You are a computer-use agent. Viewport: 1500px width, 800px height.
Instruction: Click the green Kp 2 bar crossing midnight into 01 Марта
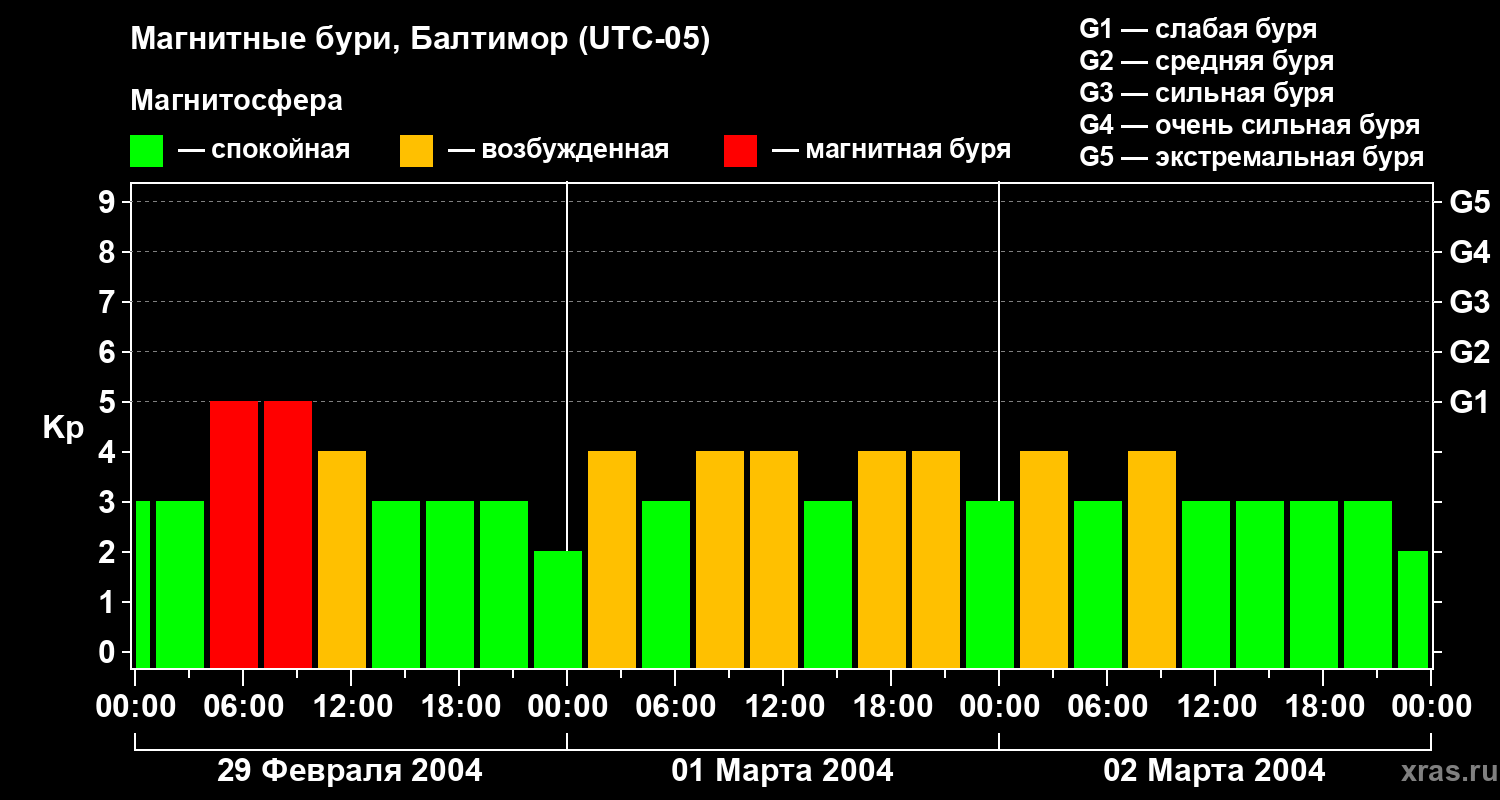point(558,609)
